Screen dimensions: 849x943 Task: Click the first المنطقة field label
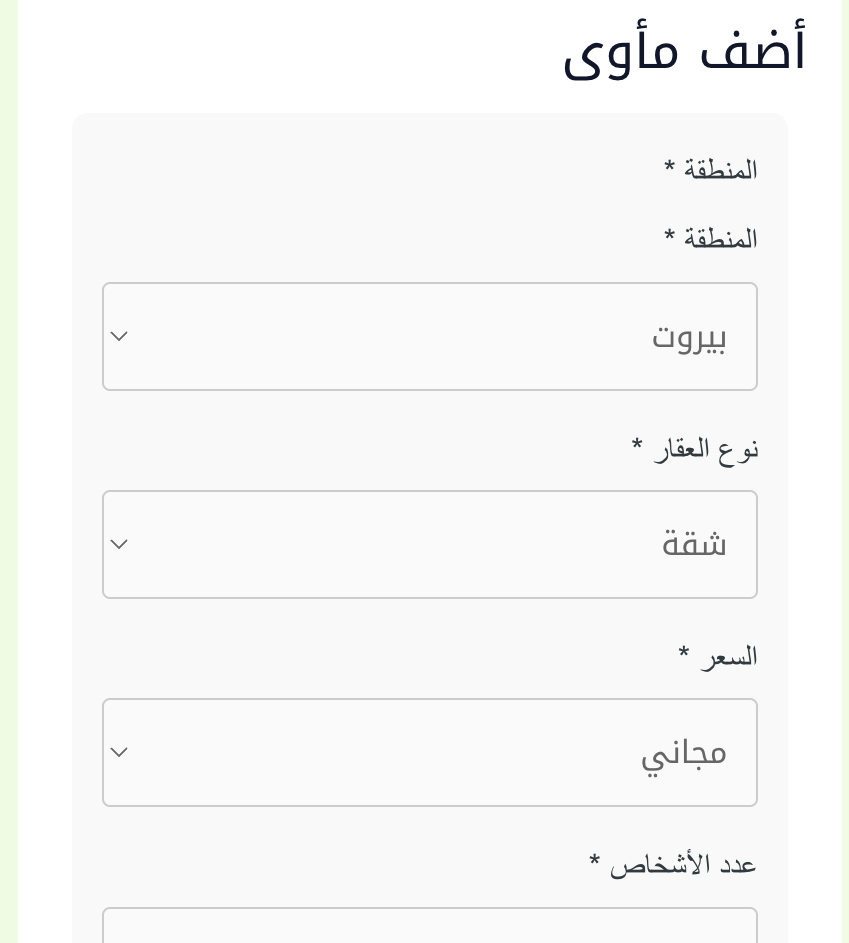(710, 169)
